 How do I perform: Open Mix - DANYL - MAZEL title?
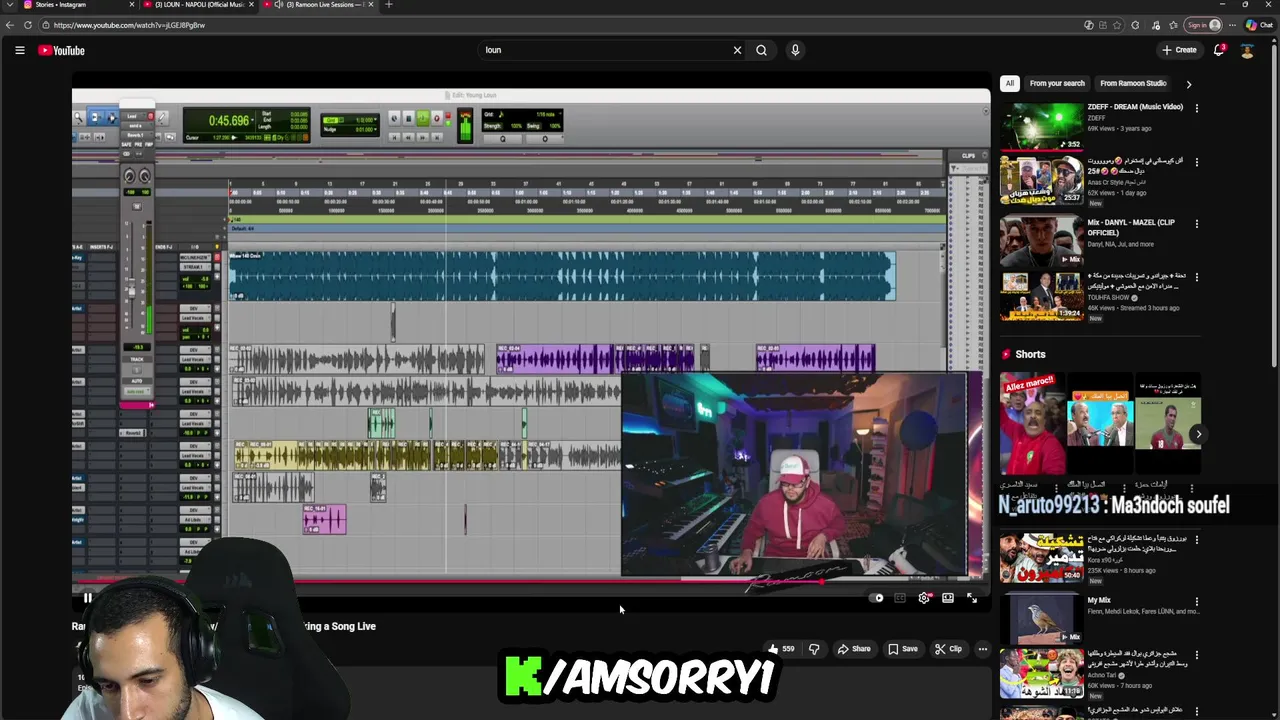1131,227
